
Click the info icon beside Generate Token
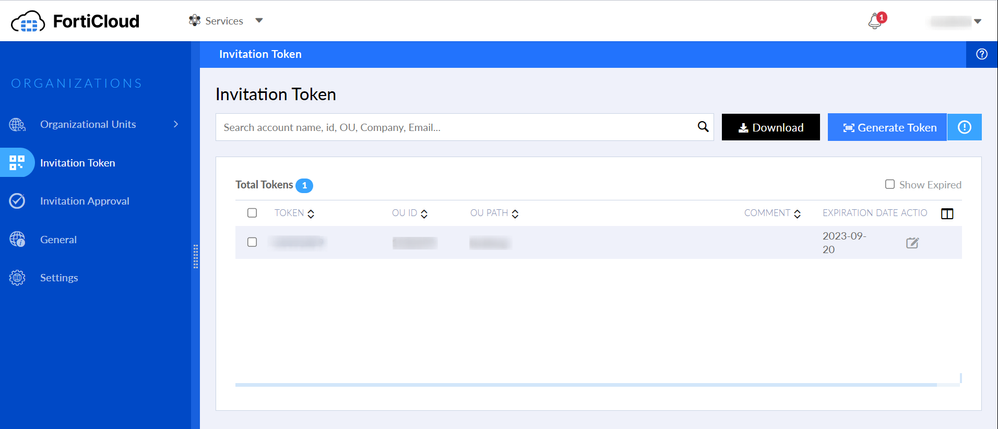tap(964, 127)
